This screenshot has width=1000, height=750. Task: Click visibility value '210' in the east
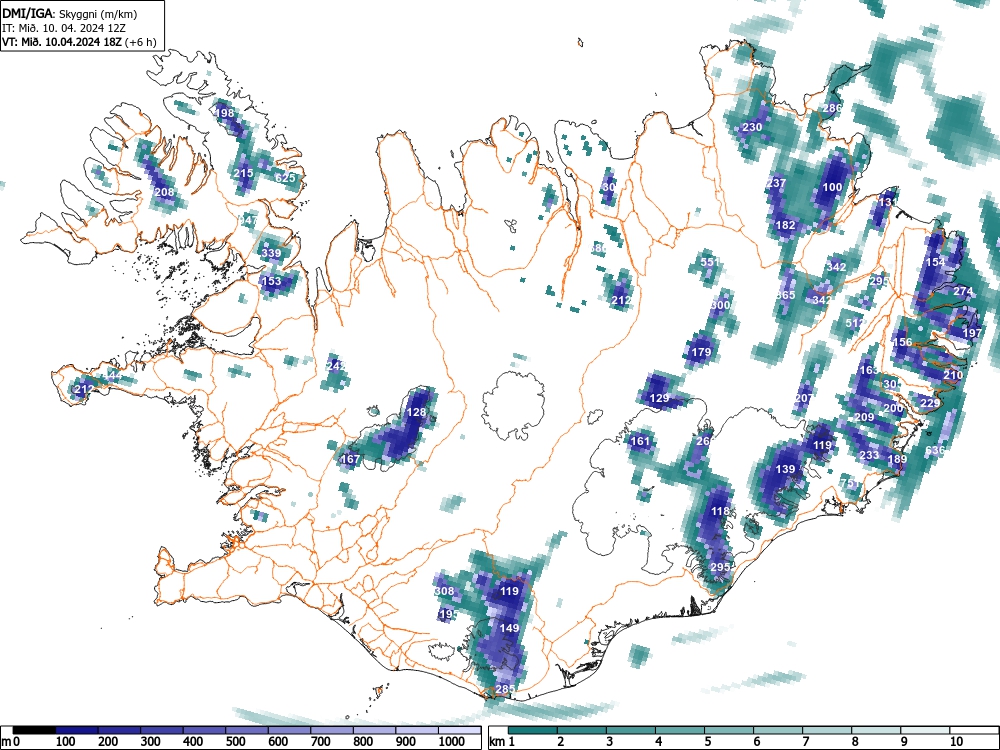(953, 374)
